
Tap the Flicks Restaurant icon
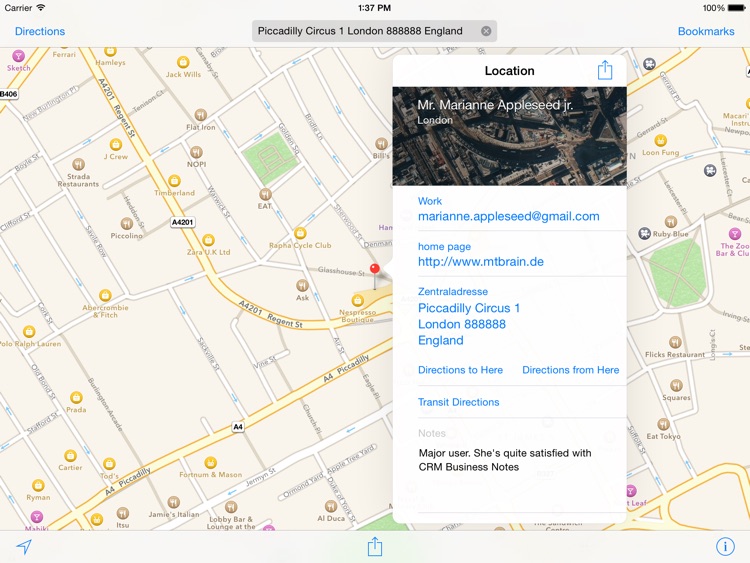675,342
